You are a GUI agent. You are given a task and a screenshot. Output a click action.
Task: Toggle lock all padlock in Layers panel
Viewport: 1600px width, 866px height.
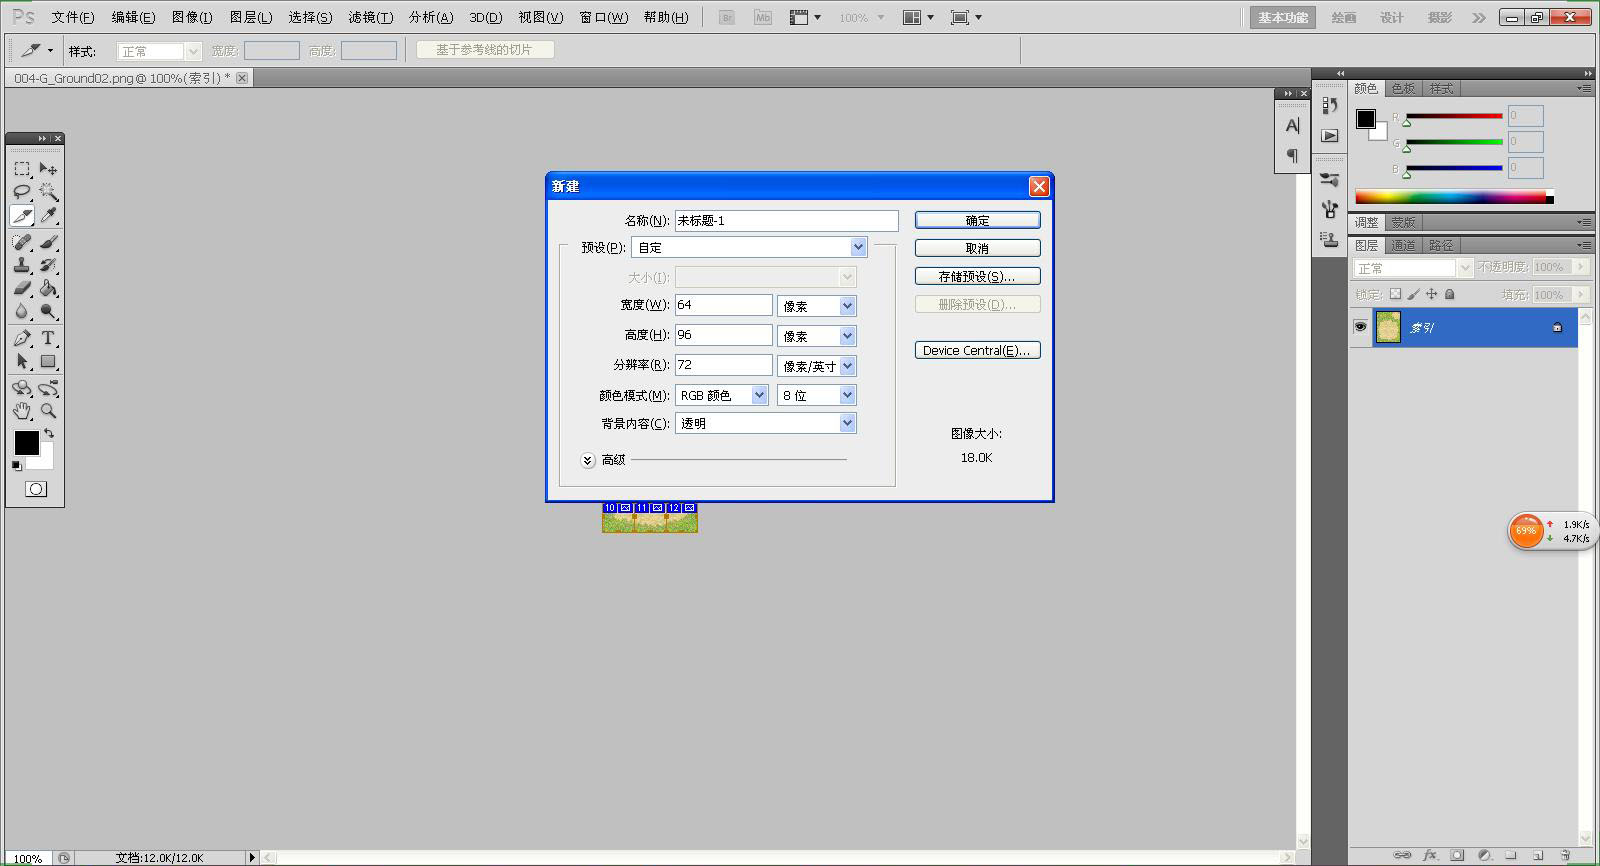[1449, 294]
